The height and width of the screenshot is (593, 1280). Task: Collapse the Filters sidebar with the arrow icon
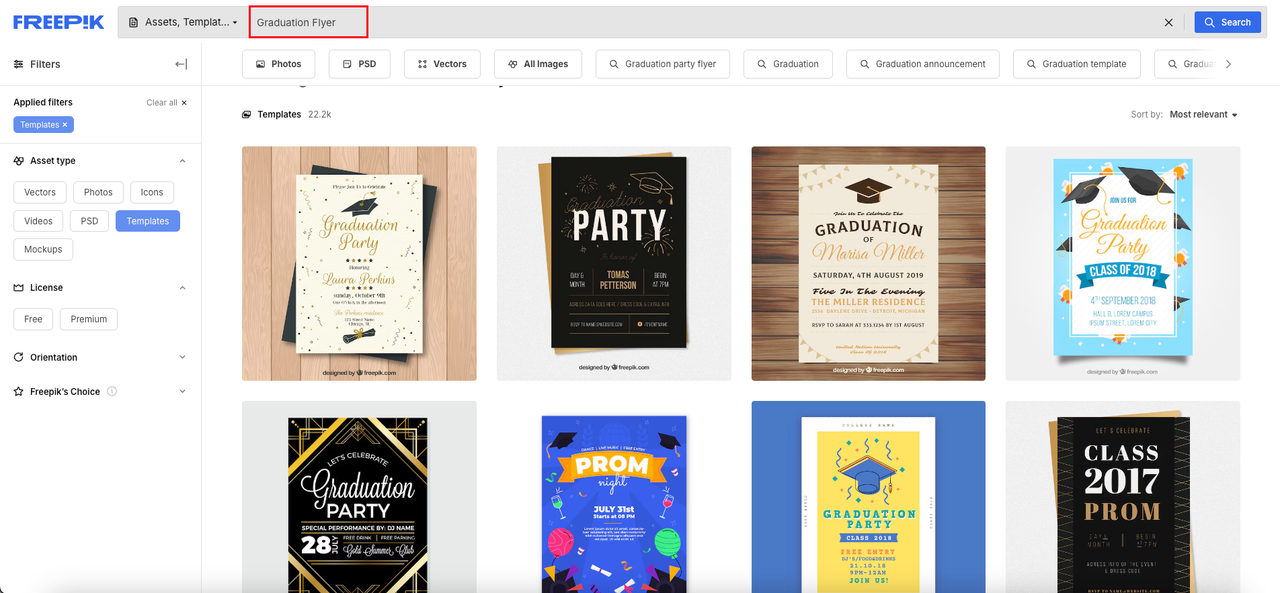click(x=181, y=64)
